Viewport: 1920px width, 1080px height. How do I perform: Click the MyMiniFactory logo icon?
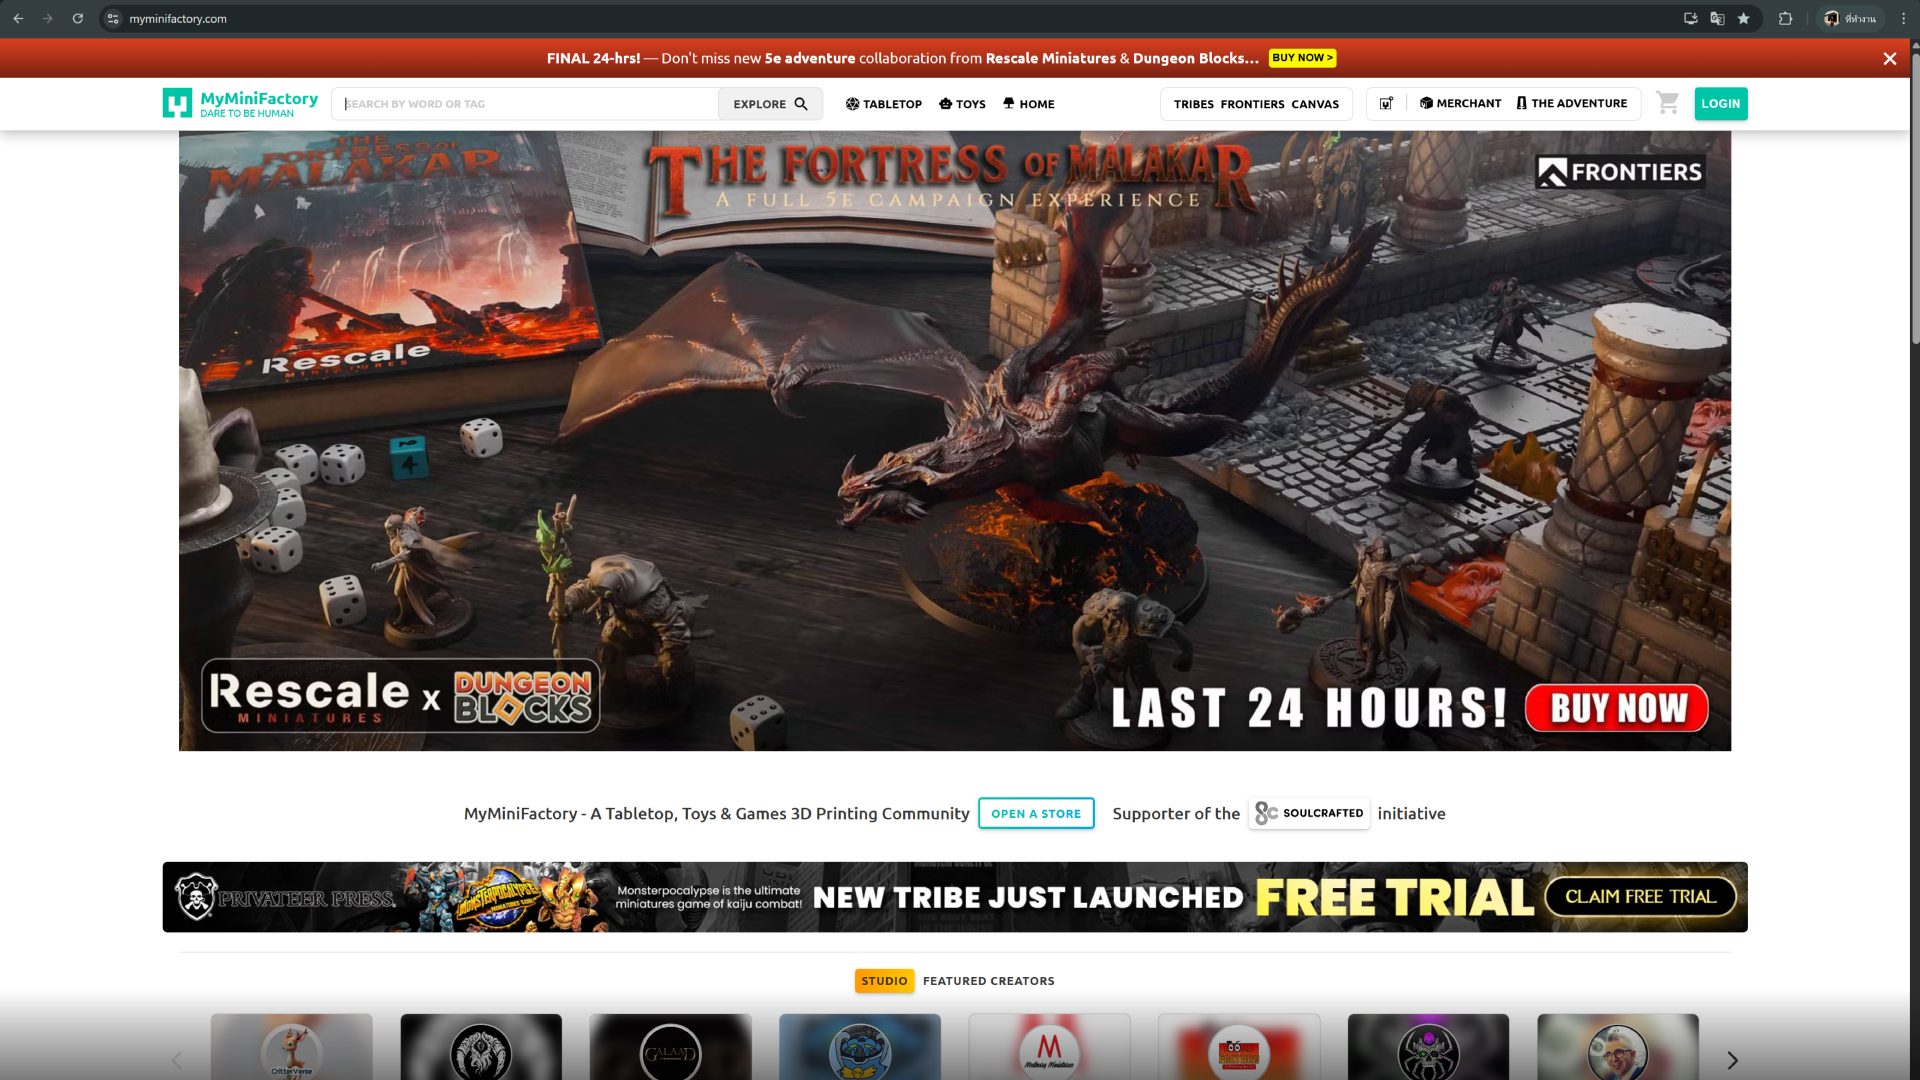(177, 103)
